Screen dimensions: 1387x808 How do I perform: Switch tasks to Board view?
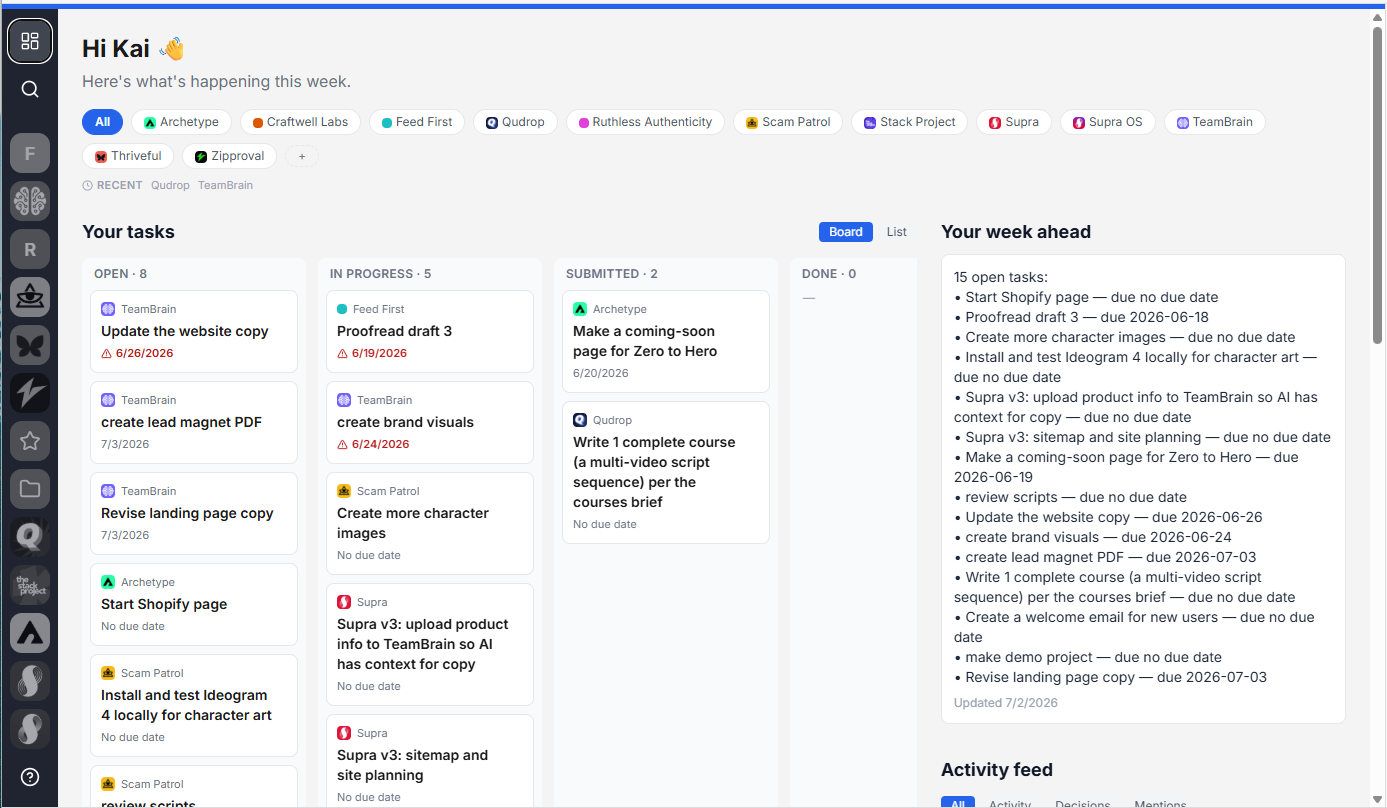[x=845, y=232]
